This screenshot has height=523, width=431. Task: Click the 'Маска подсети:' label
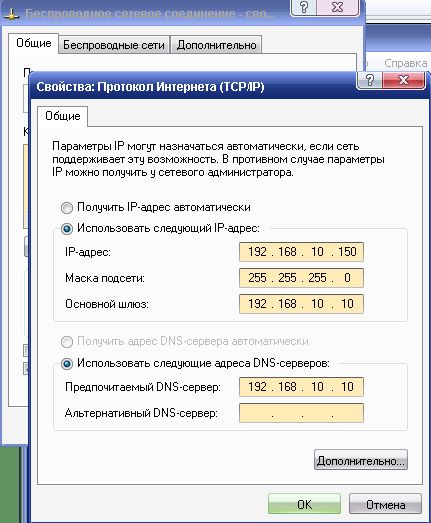[x=105, y=278]
